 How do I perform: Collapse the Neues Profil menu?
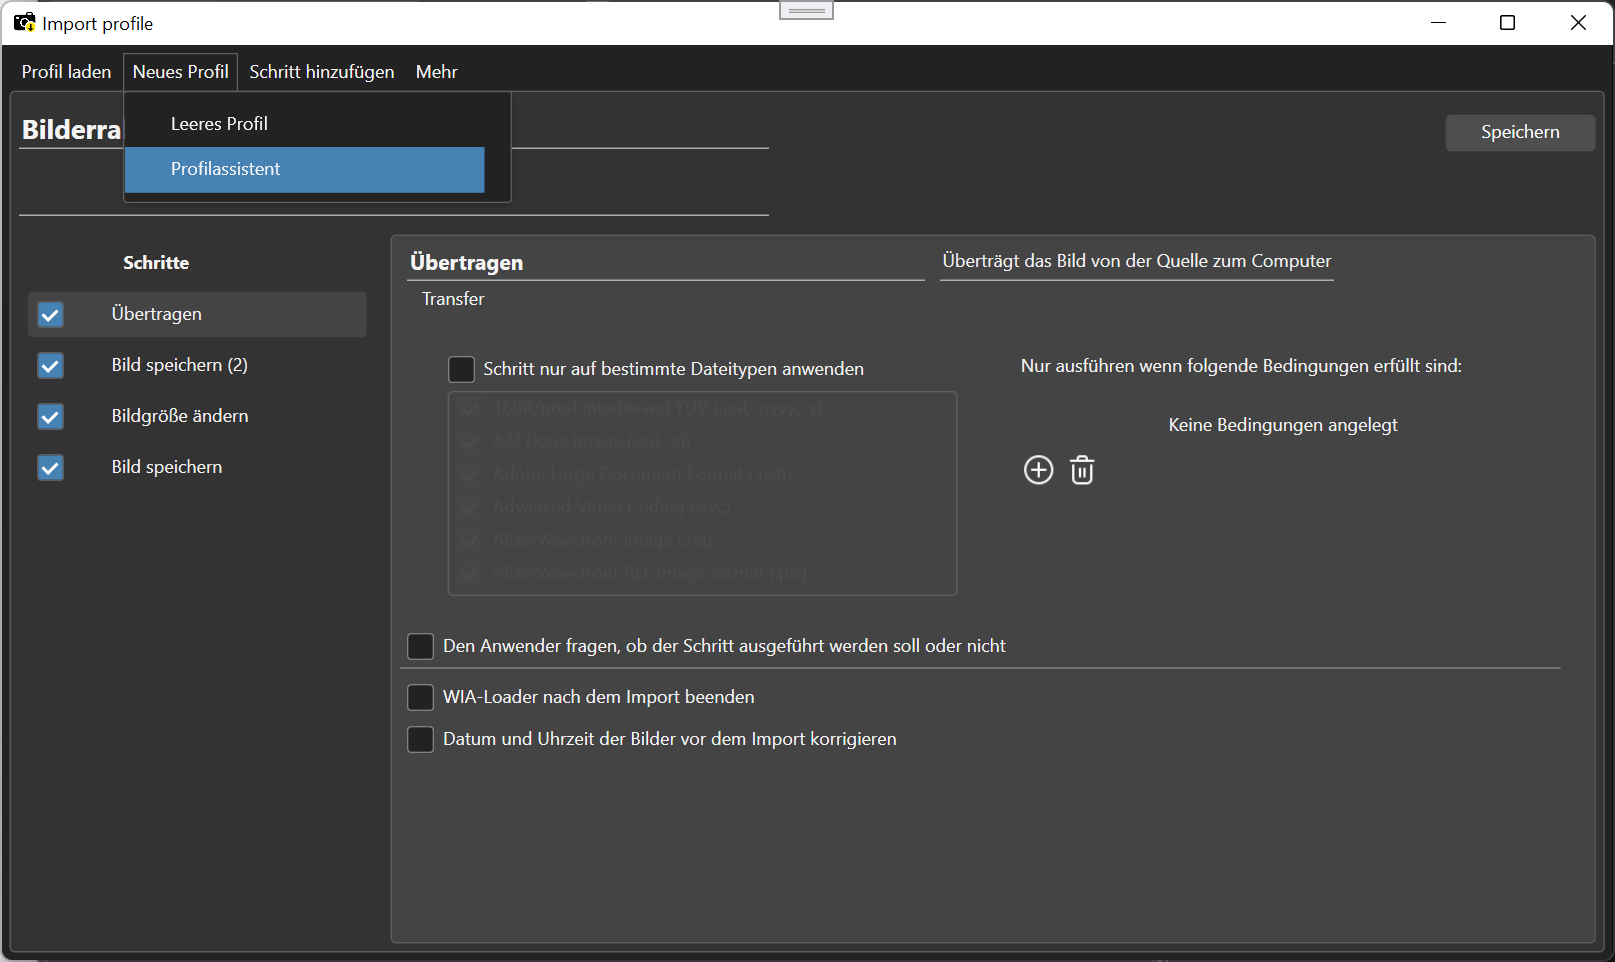180,72
